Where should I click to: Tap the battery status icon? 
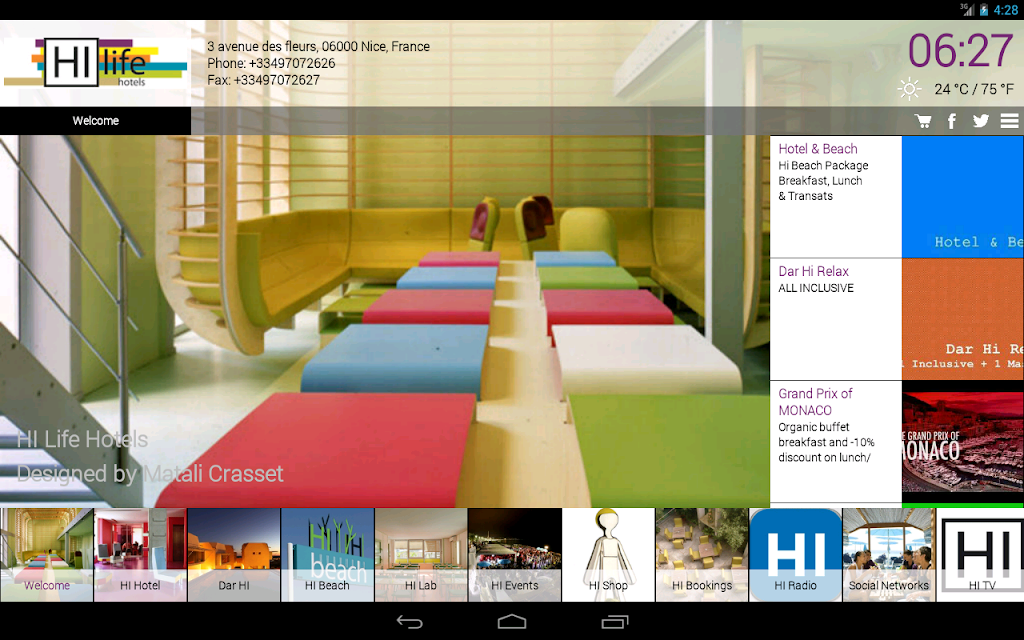984,10
